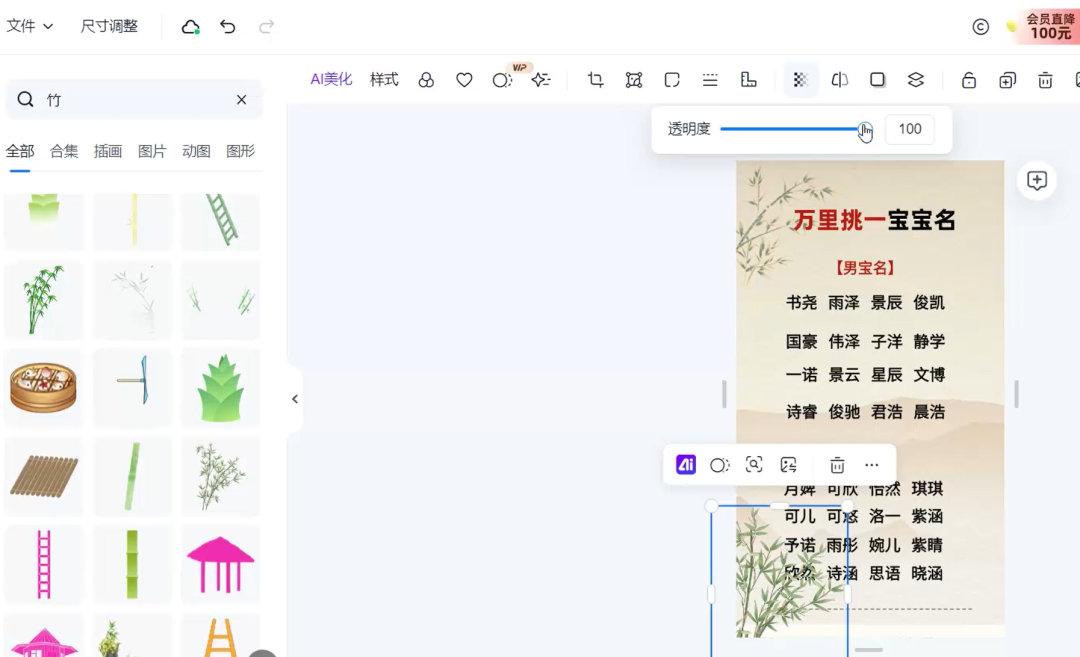Switch to the 图形 tab
The image size is (1080, 657).
pyautogui.click(x=240, y=152)
